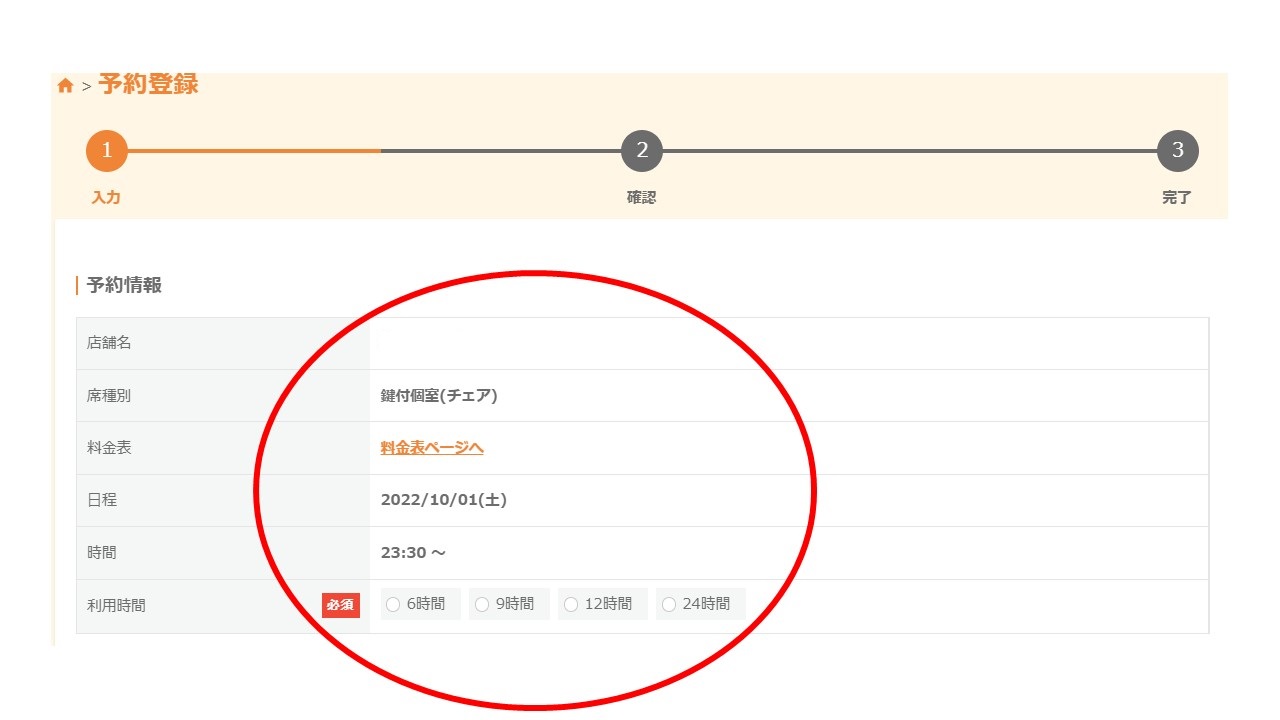Choose the 12時間 usage time radio

(571, 604)
